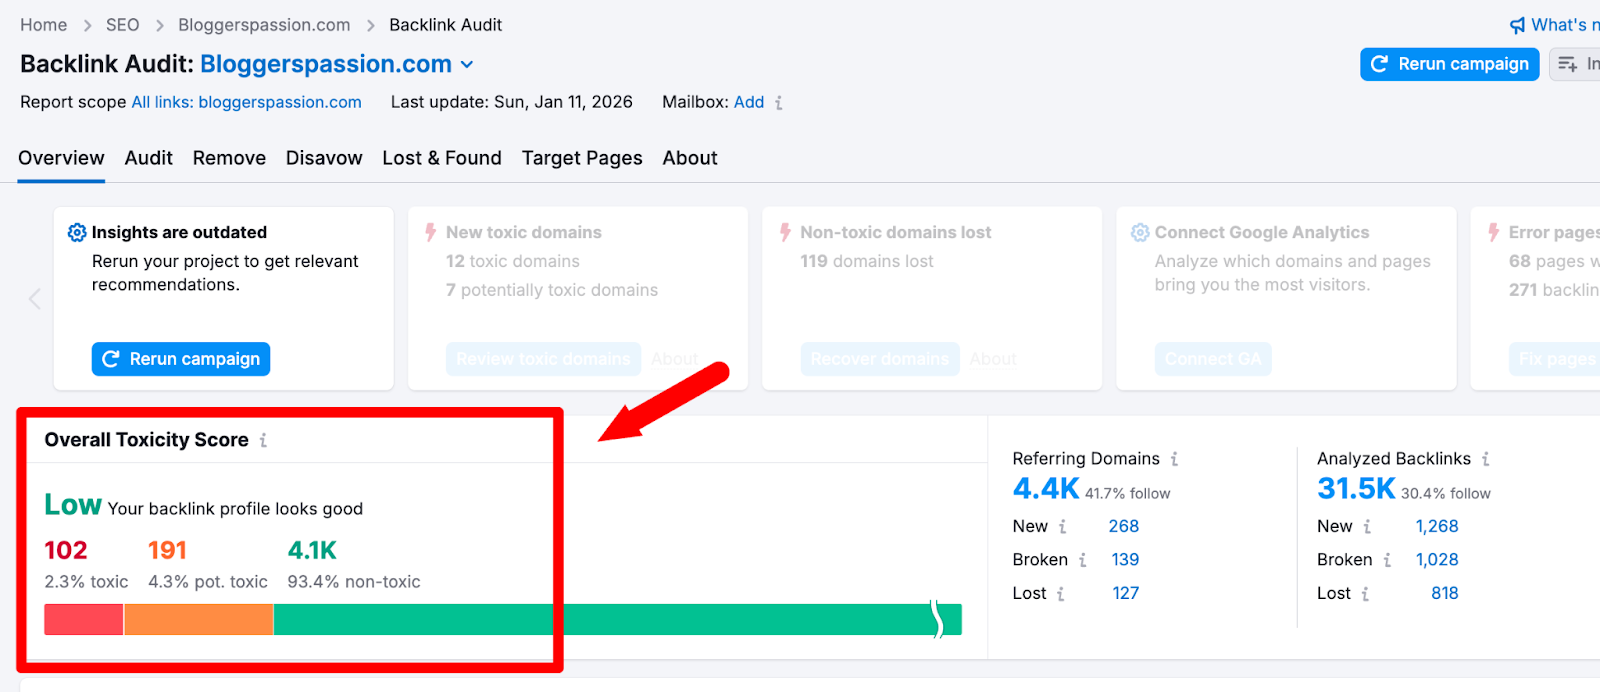
Task: Click 4.4K Referring Domains total
Action: [x=1046, y=489]
